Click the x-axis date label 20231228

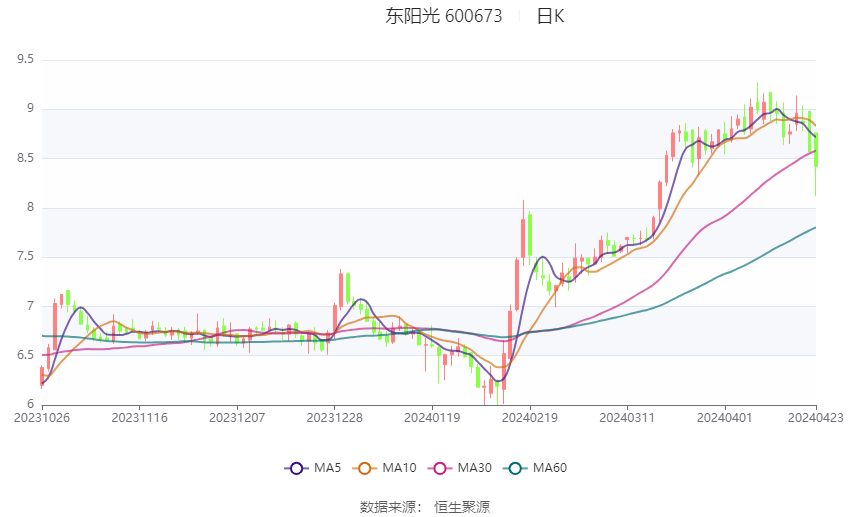point(334,418)
